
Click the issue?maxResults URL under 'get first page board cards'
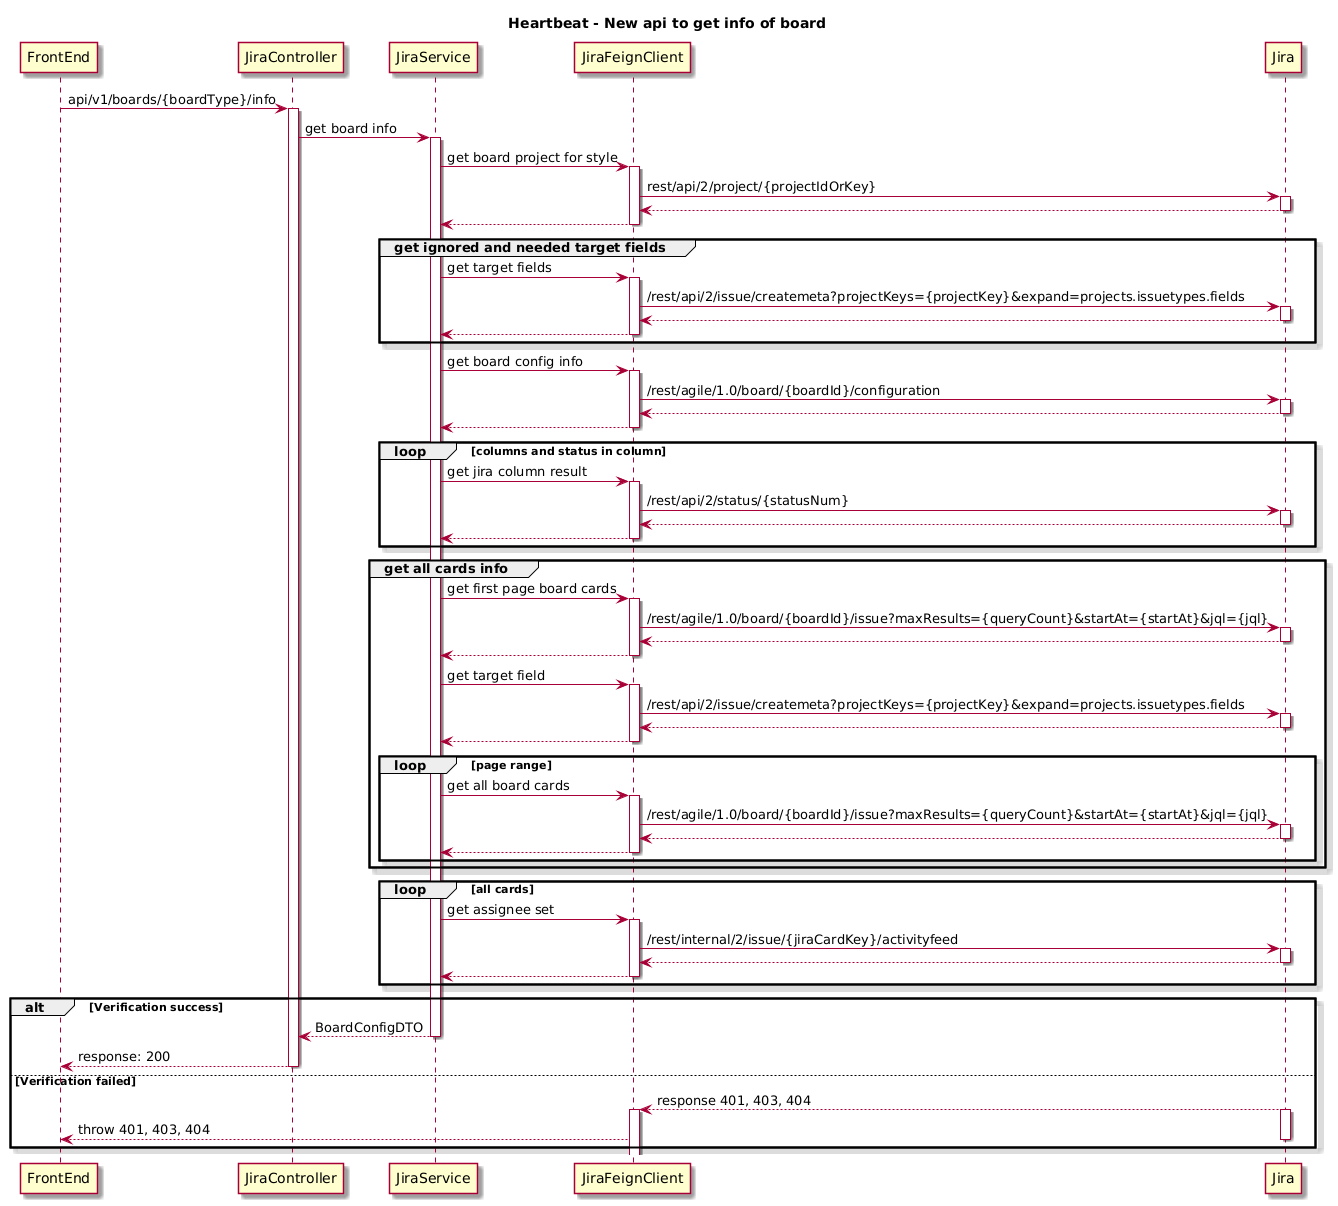pyautogui.click(x=956, y=617)
